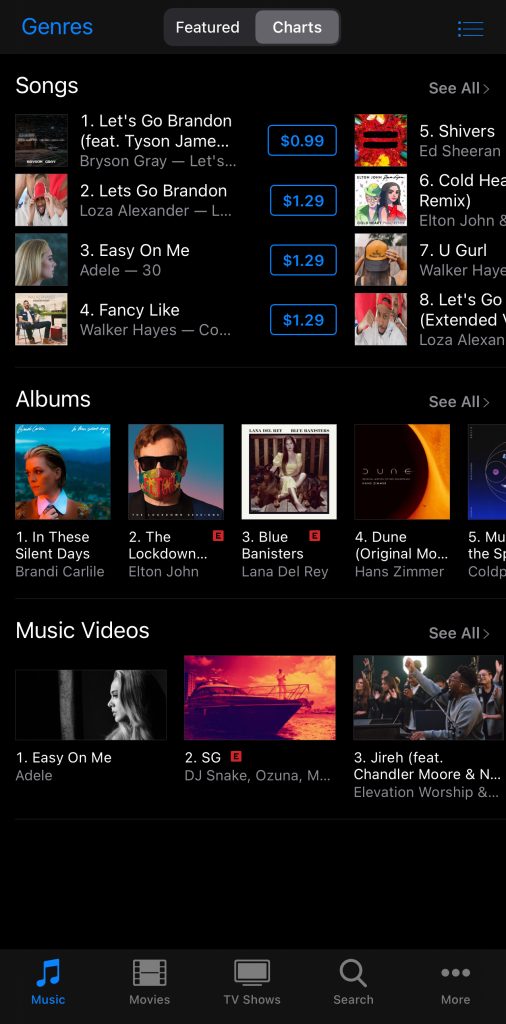Expand Songs with See All

pos(458,88)
